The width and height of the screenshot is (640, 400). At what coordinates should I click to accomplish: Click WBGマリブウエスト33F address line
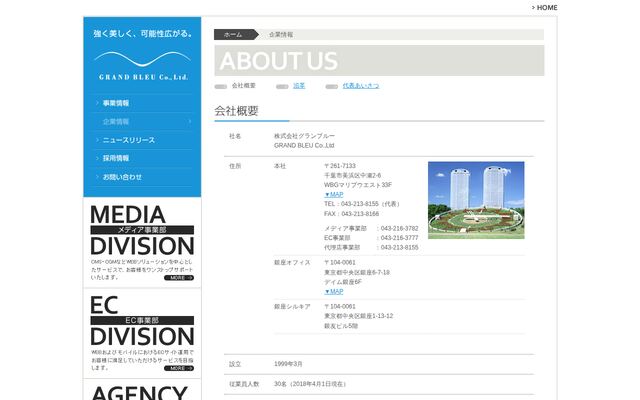[358, 185]
